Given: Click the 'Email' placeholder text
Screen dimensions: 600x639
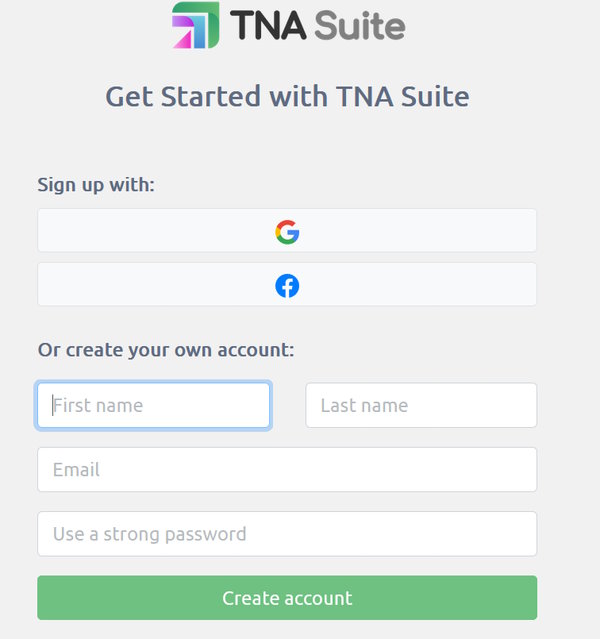Looking at the screenshot, I should point(76,470).
